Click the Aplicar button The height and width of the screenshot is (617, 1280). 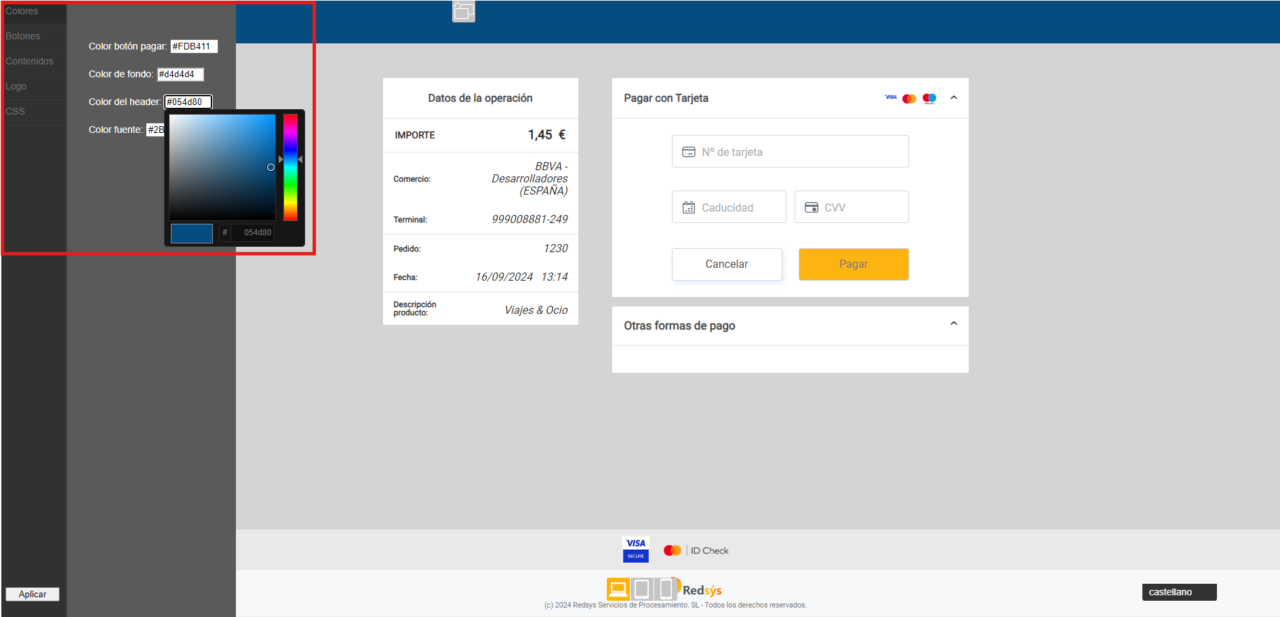click(x=33, y=594)
